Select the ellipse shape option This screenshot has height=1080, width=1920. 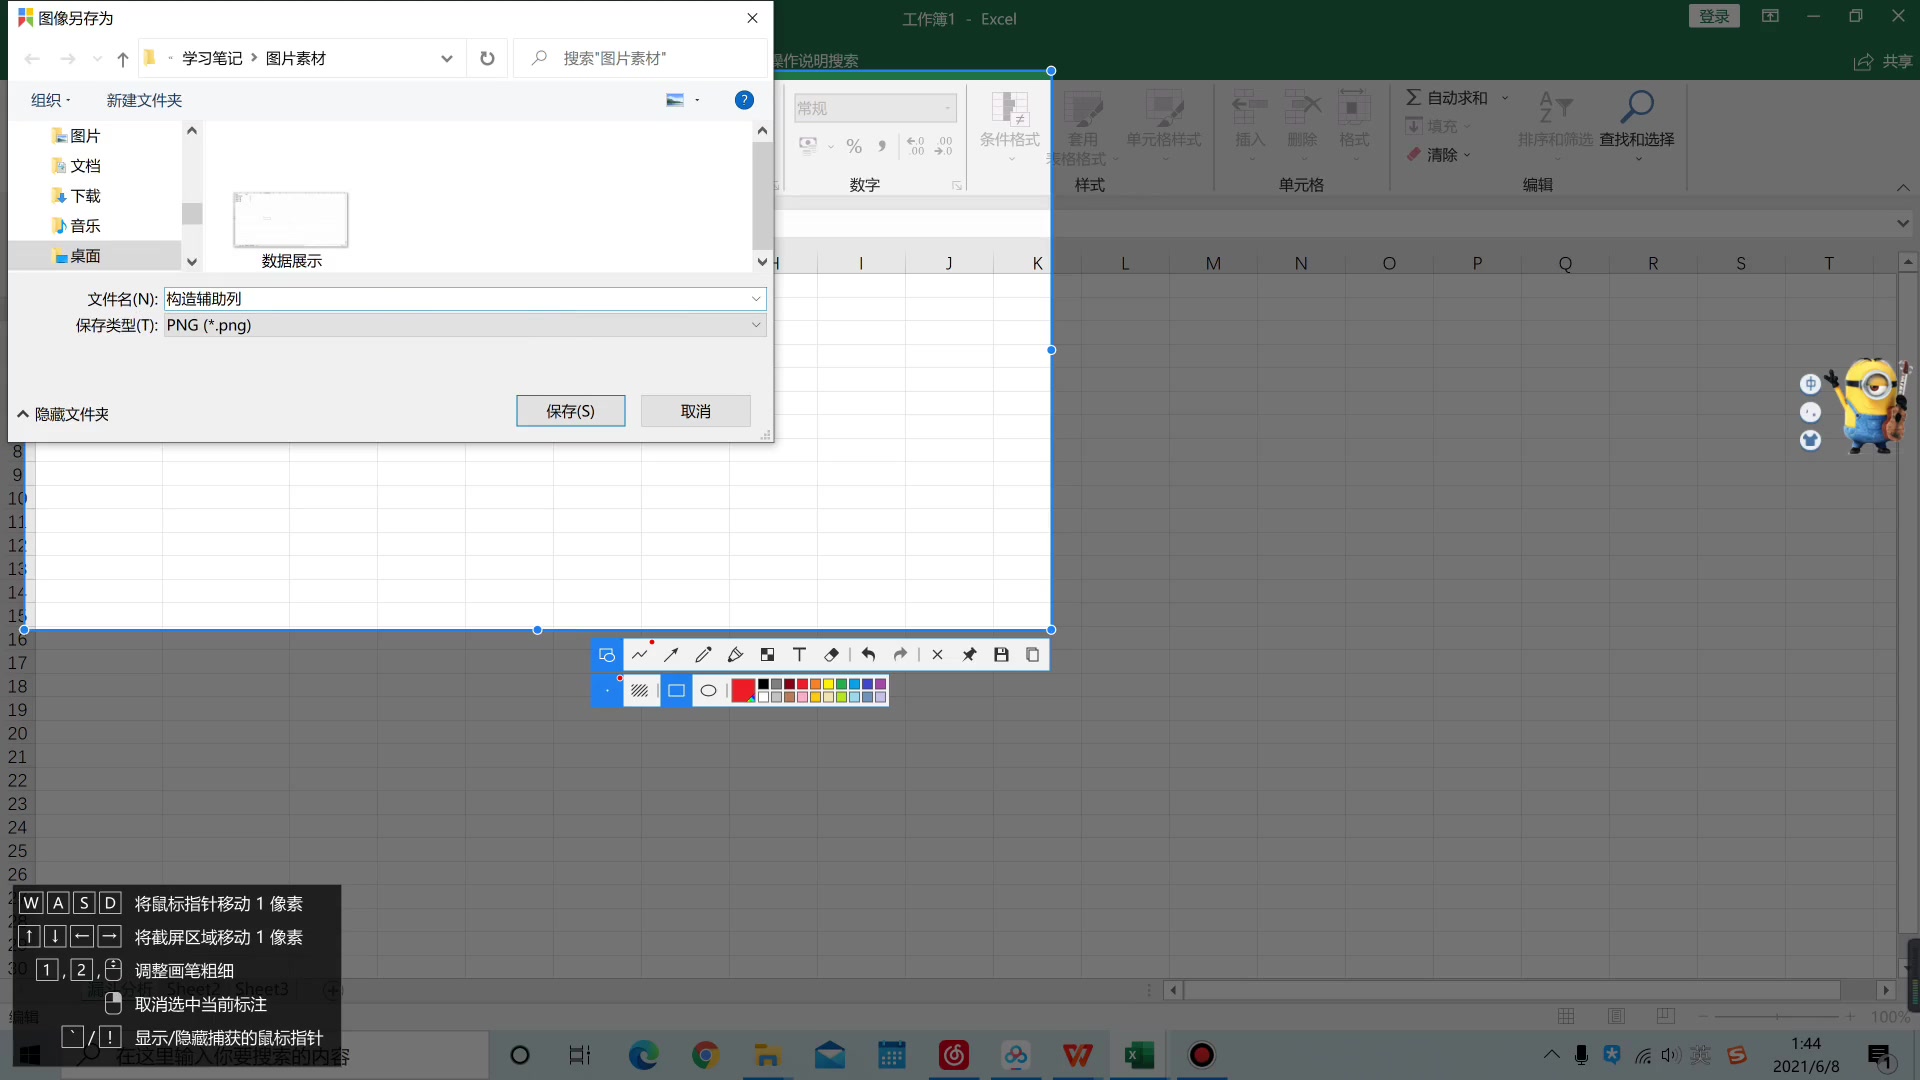(x=708, y=691)
